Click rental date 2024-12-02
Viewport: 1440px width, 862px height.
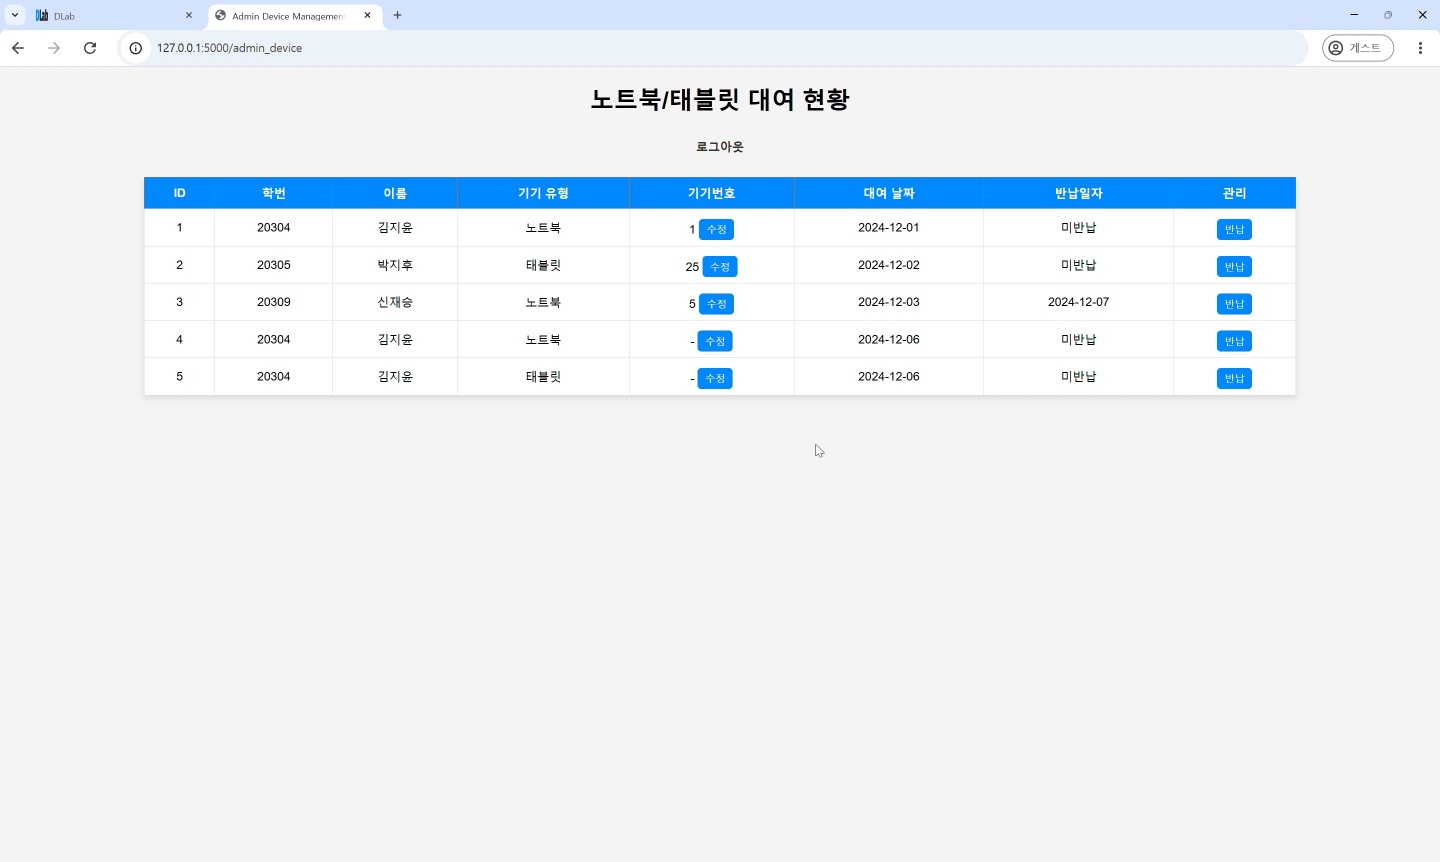pos(889,265)
